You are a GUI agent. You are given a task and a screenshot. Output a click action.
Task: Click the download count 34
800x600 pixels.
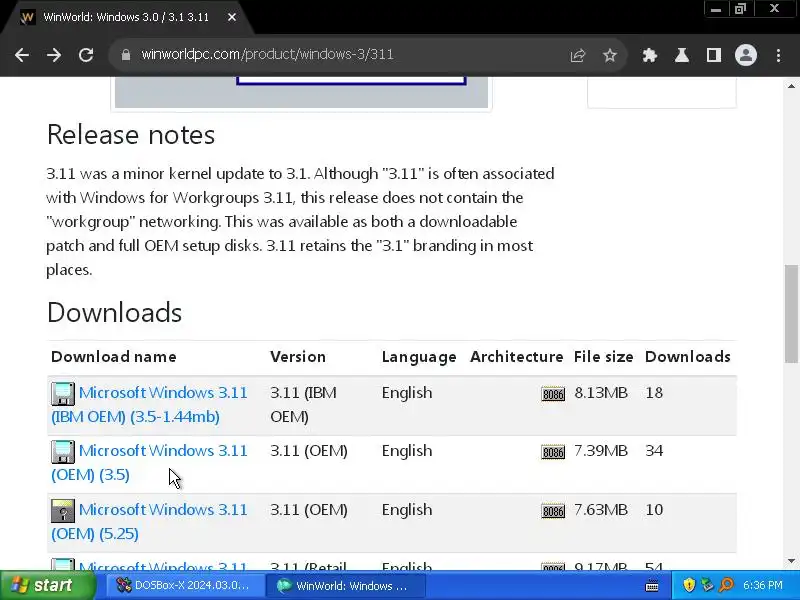(654, 451)
